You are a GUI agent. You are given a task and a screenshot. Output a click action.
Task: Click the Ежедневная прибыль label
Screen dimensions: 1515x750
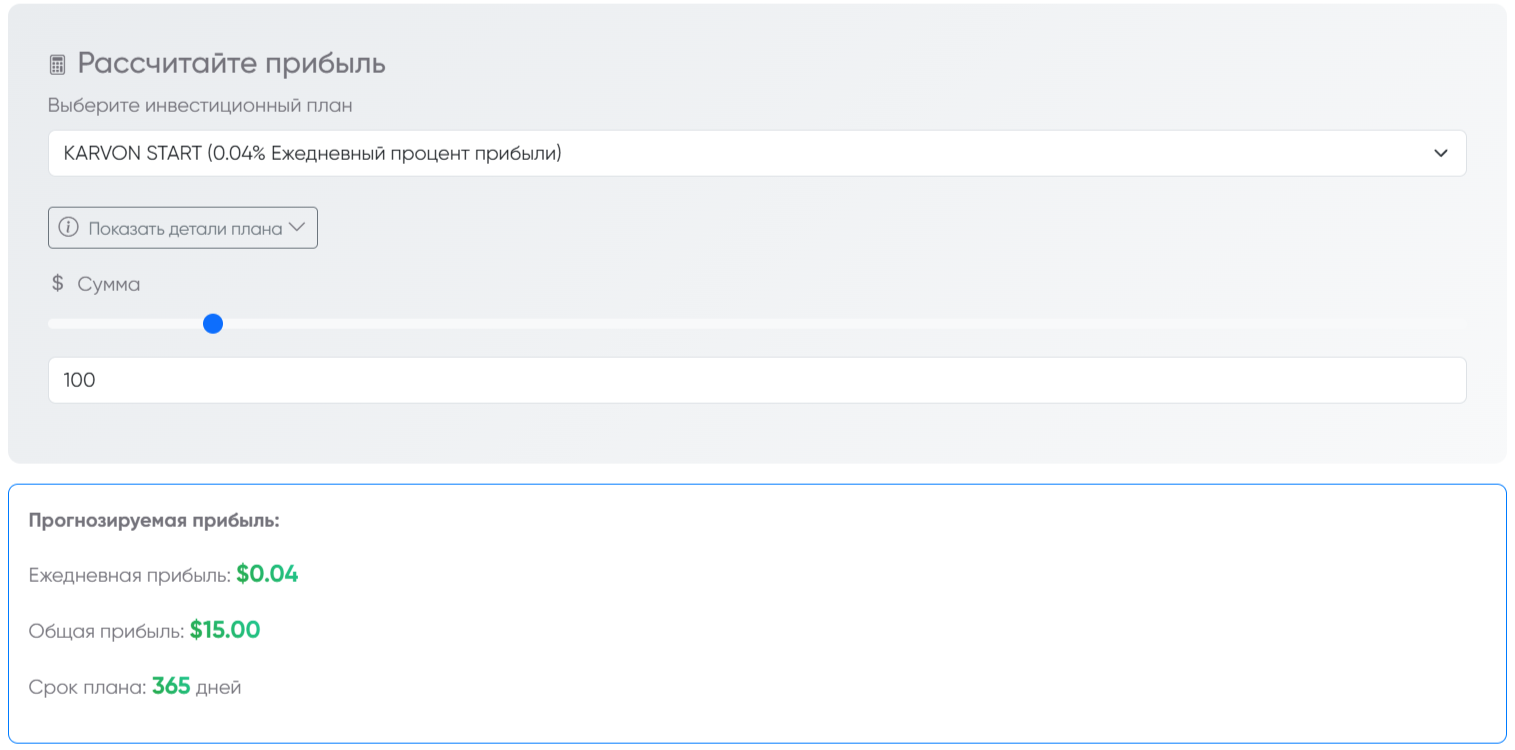click(x=129, y=575)
